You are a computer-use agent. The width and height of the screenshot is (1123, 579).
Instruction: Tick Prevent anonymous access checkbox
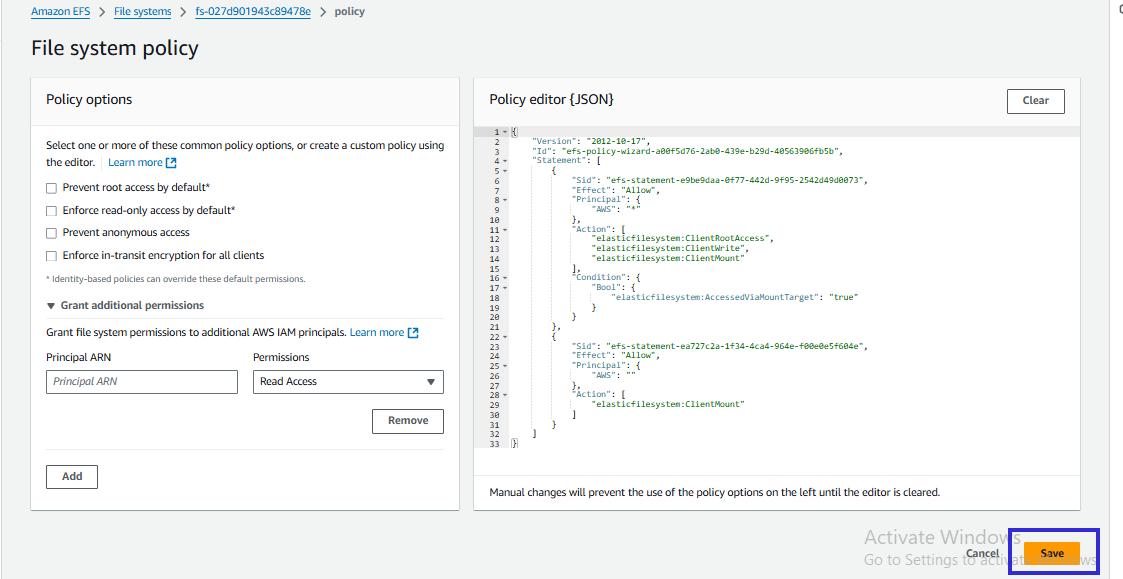coord(52,233)
